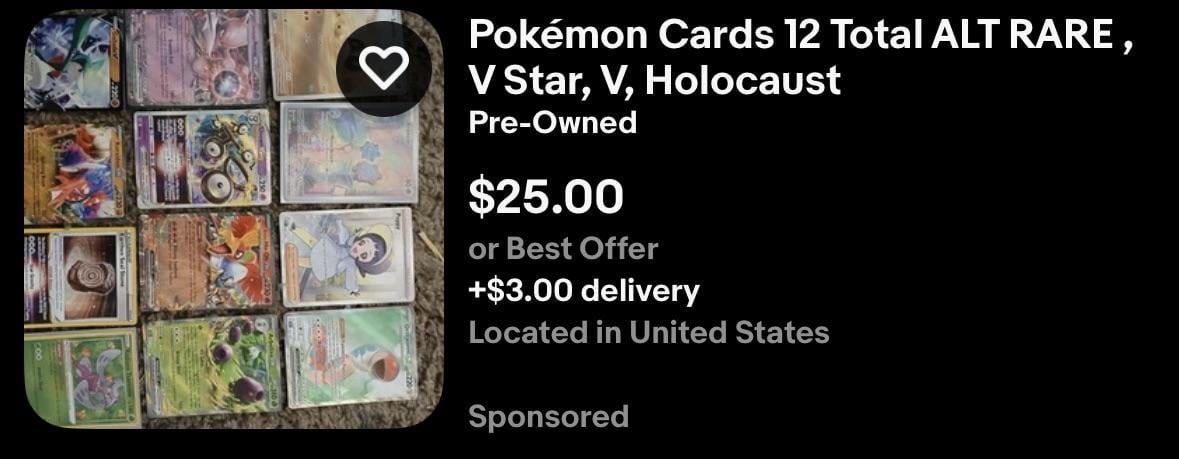This screenshot has width=1179, height=459.
Task: Click the pink Mew card at top
Action: tap(195, 57)
